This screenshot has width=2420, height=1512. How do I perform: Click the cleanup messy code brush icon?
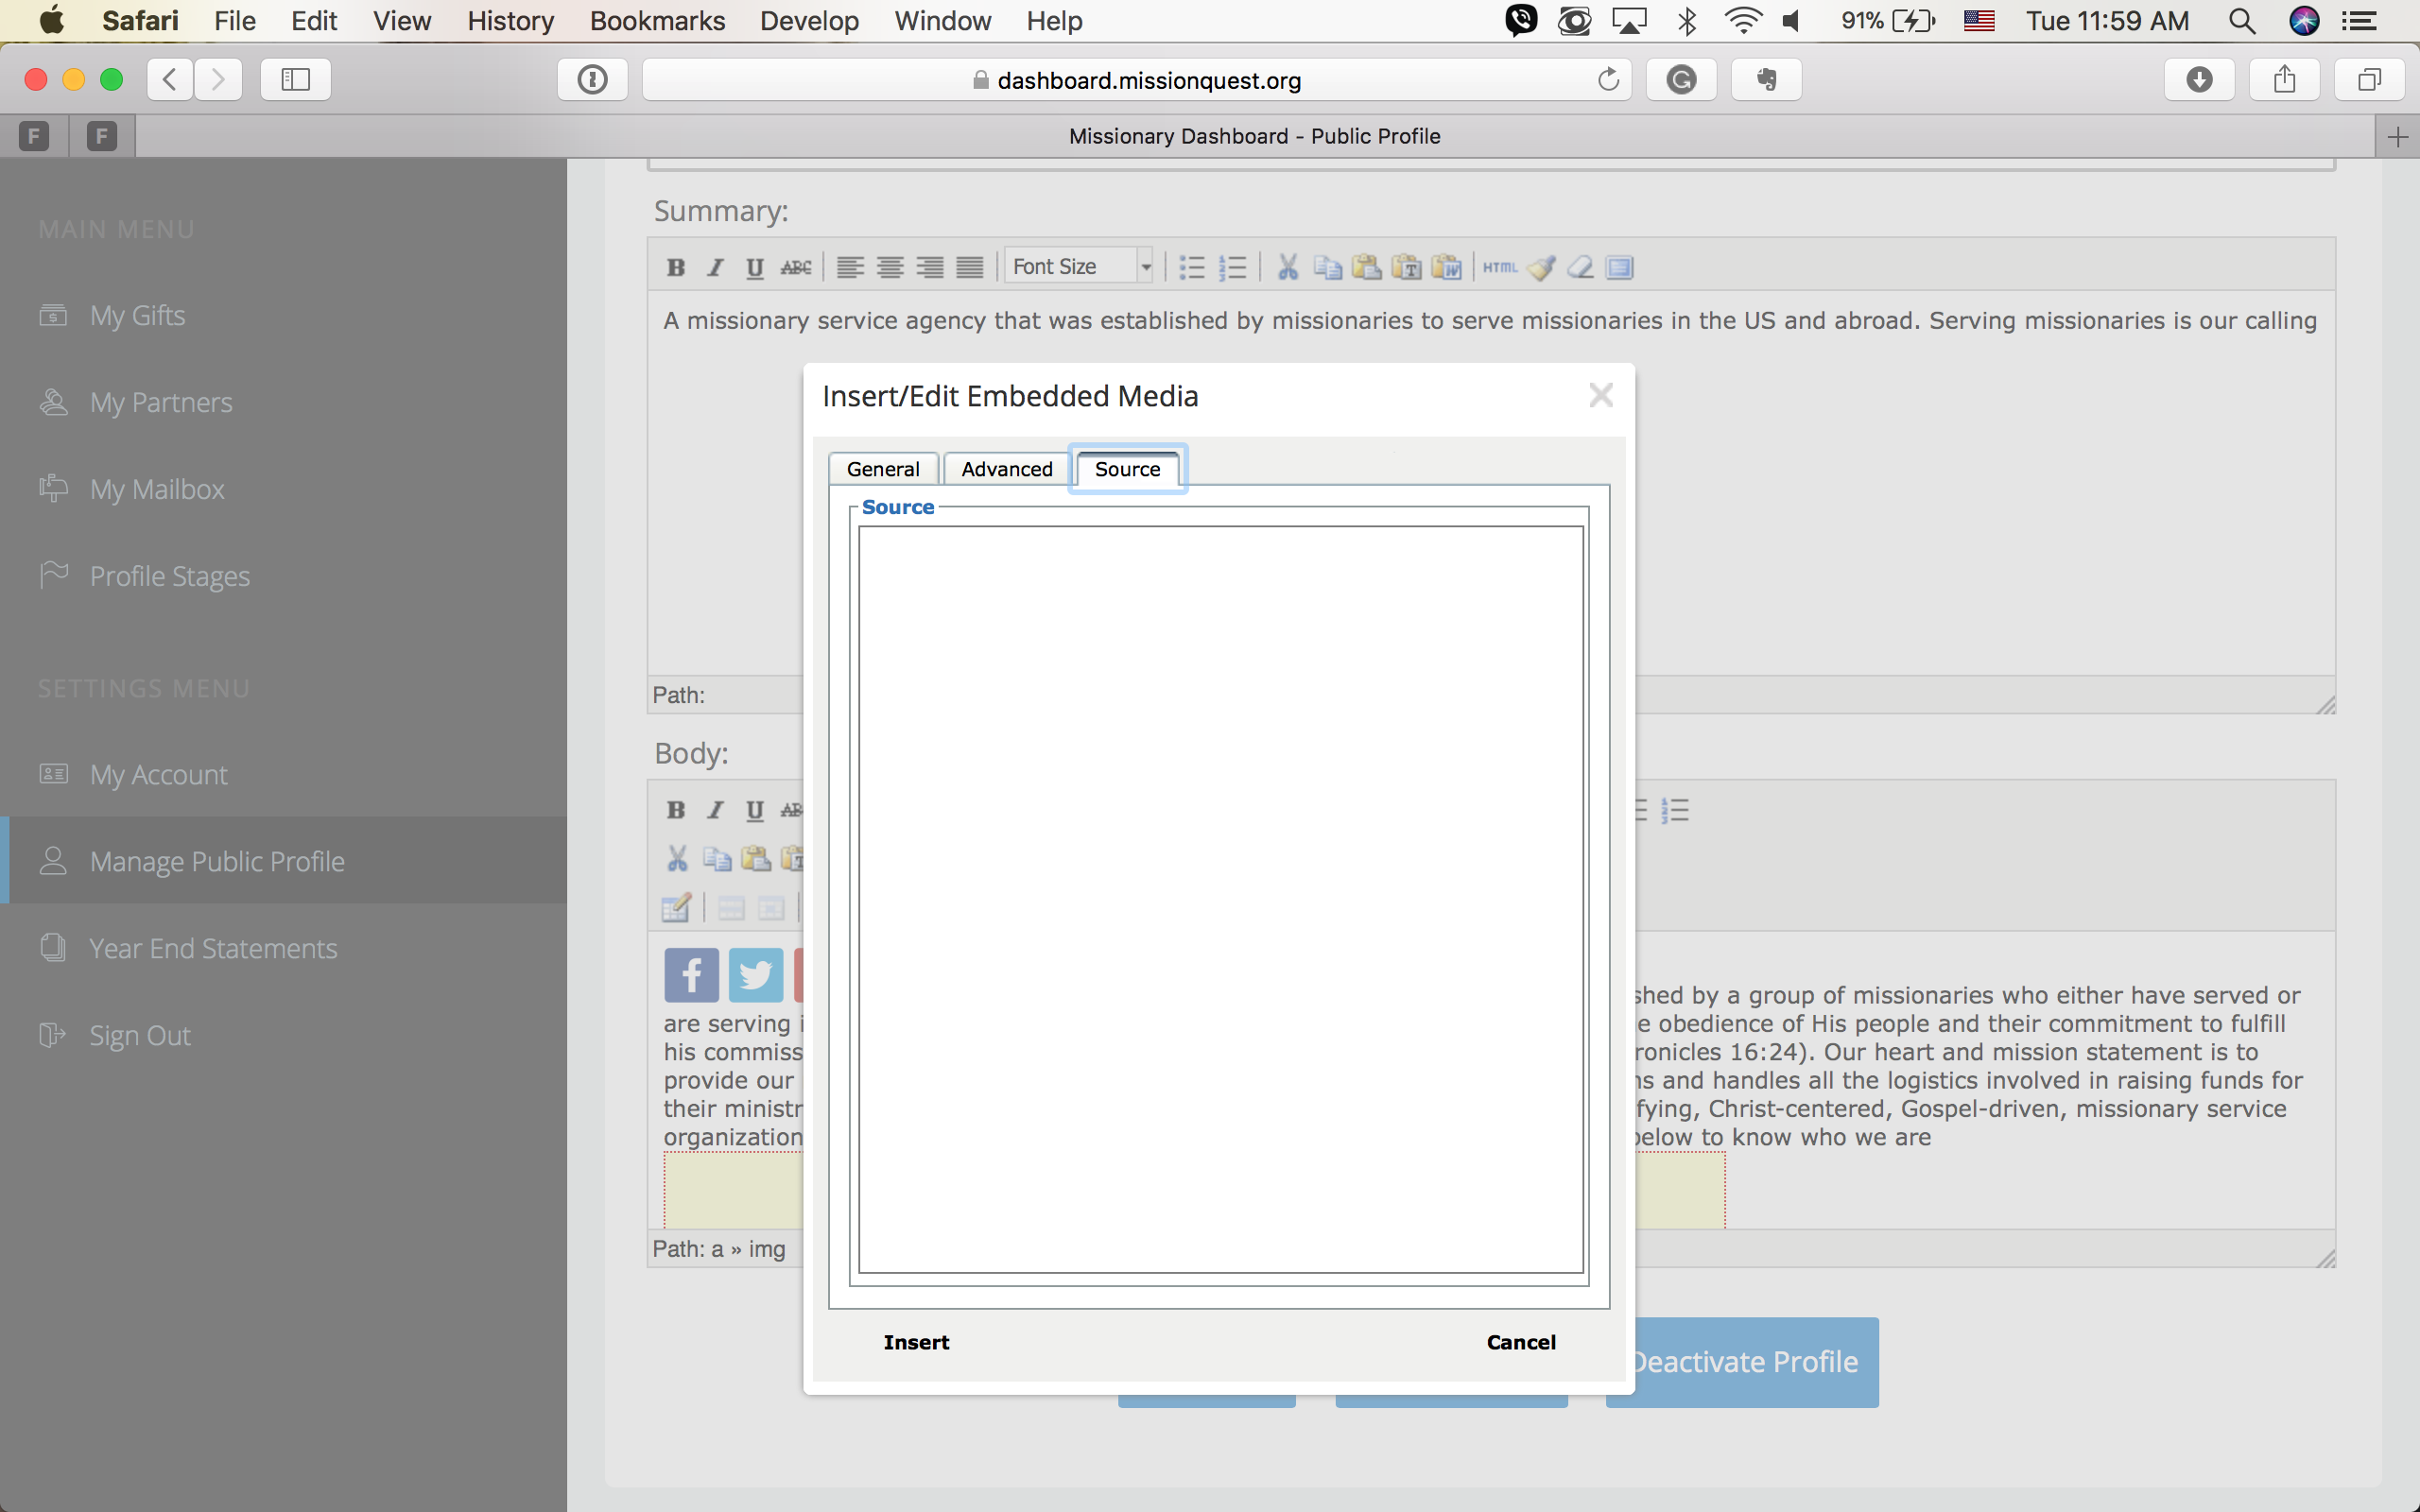(1541, 267)
